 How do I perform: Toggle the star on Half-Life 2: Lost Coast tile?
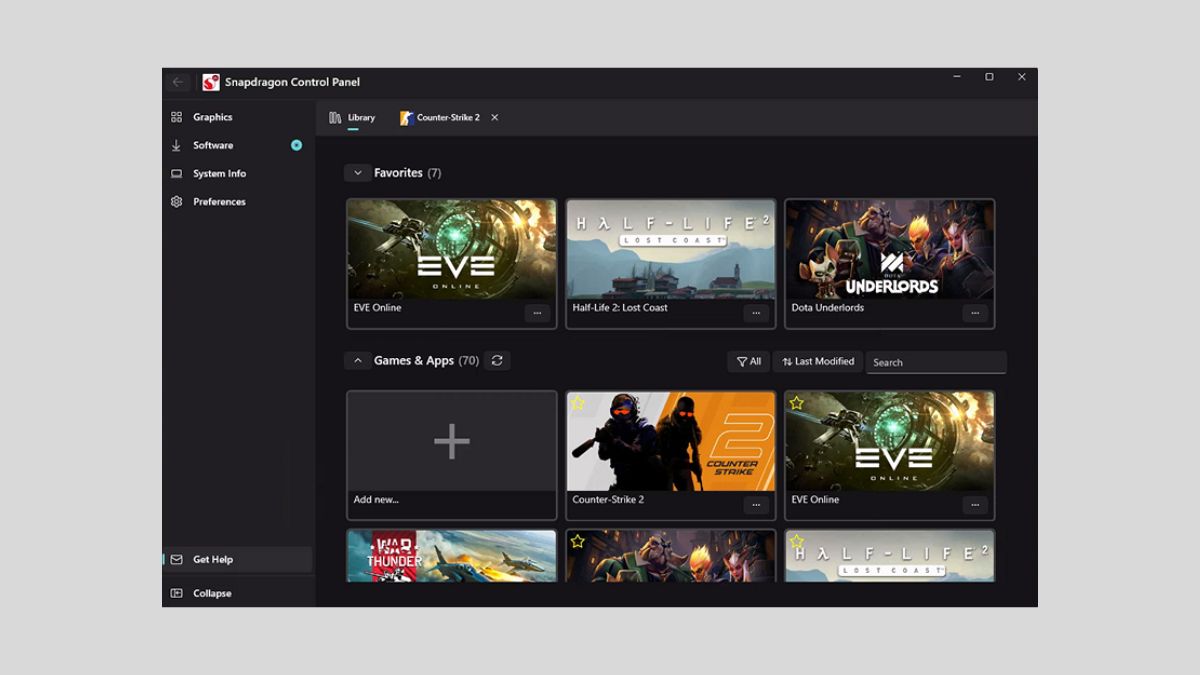pyautogui.click(x=798, y=540)
